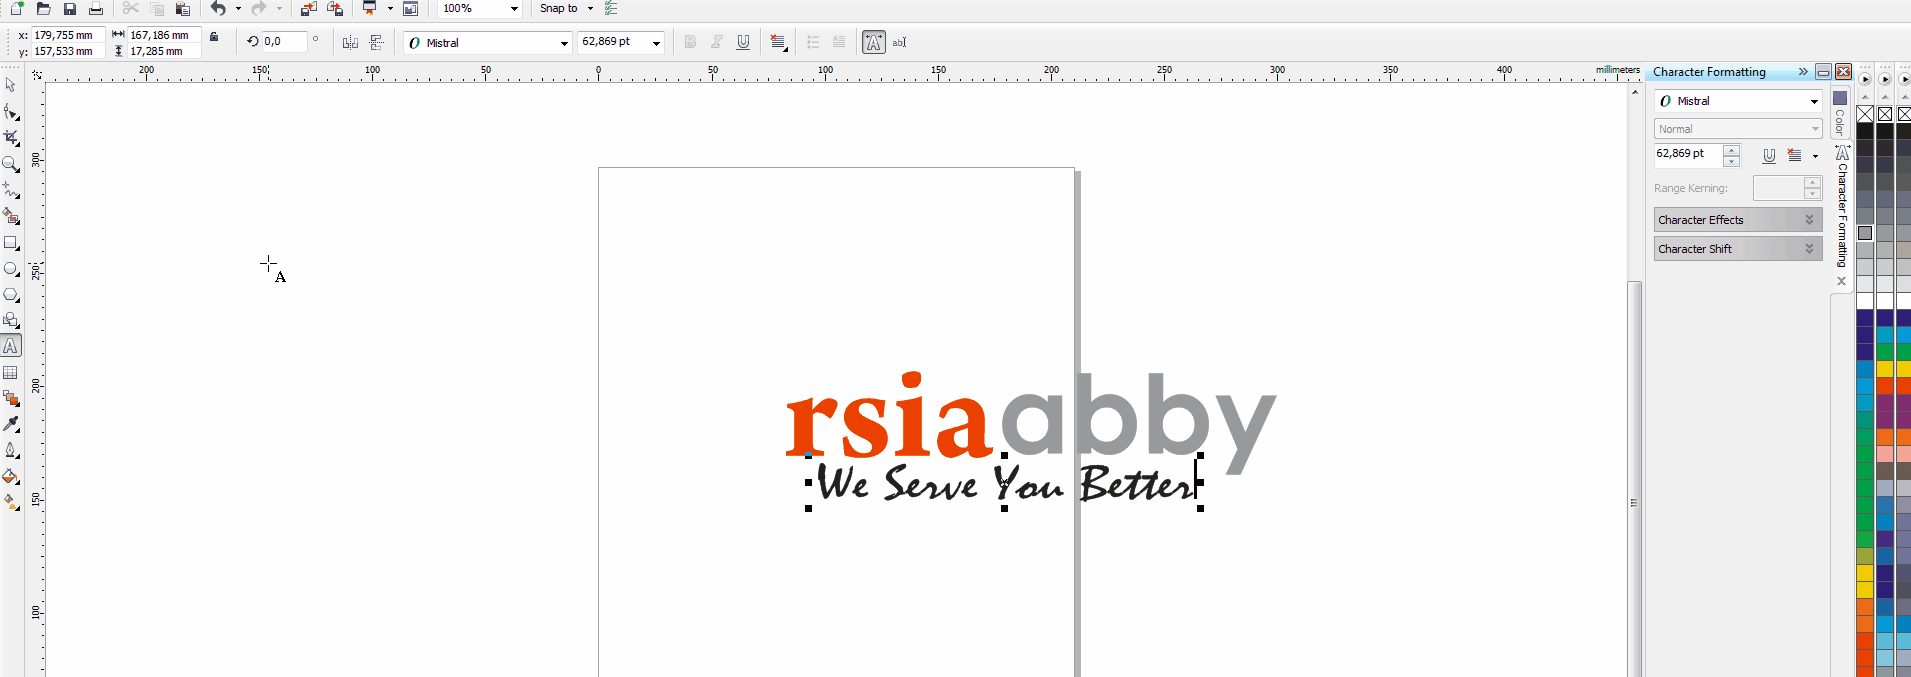Open horizontal alignment dropdown in property bar
This screenshot has height=677, width=1911.
click(779, 42)
